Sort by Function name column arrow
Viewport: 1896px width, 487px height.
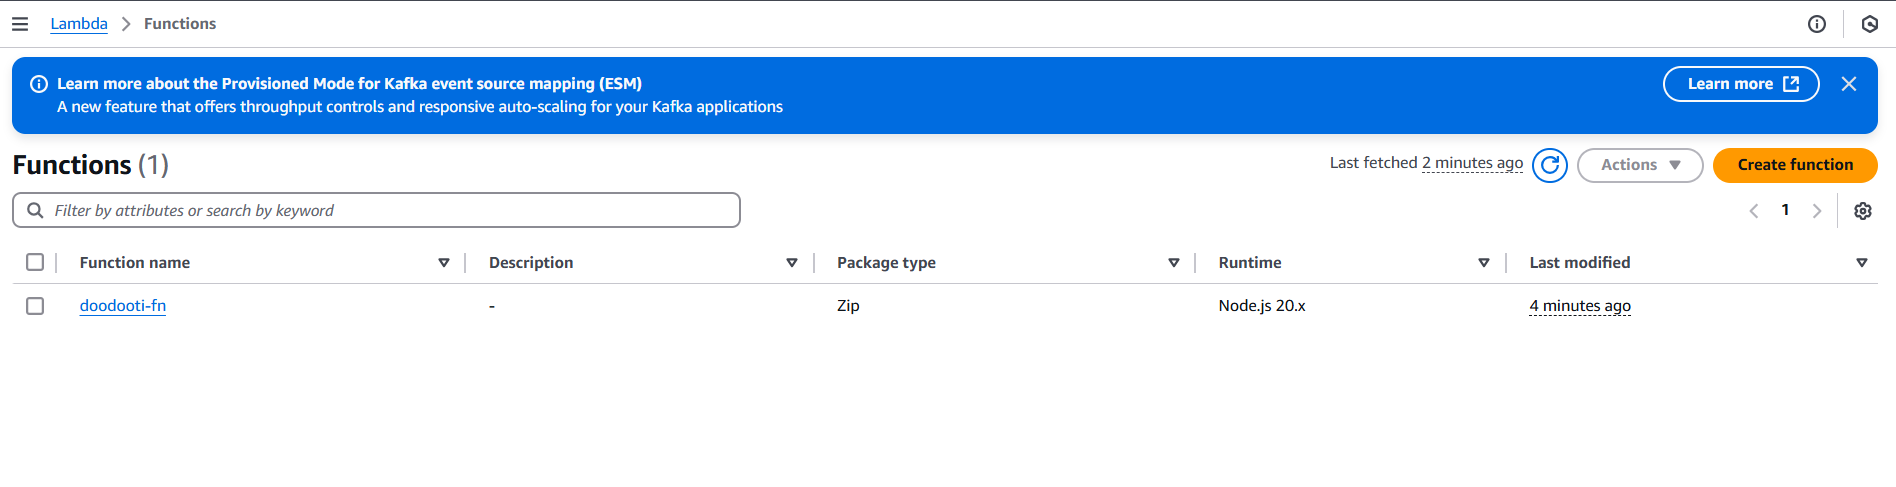[444, 263]
